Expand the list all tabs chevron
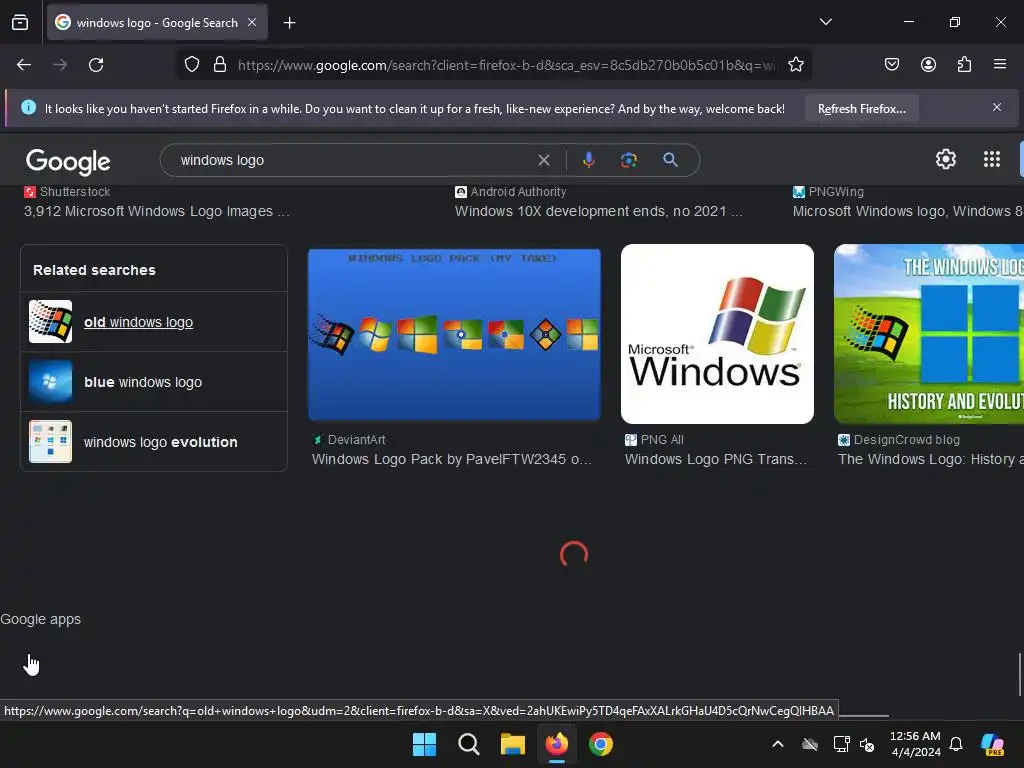 point(825,22)
